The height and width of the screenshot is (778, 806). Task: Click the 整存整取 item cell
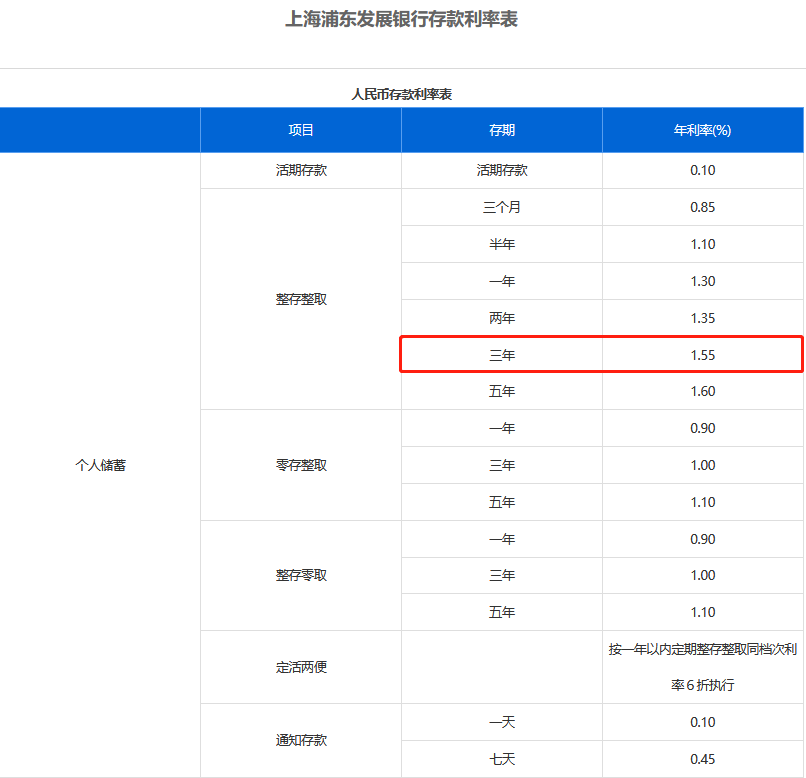click(301, 299)
